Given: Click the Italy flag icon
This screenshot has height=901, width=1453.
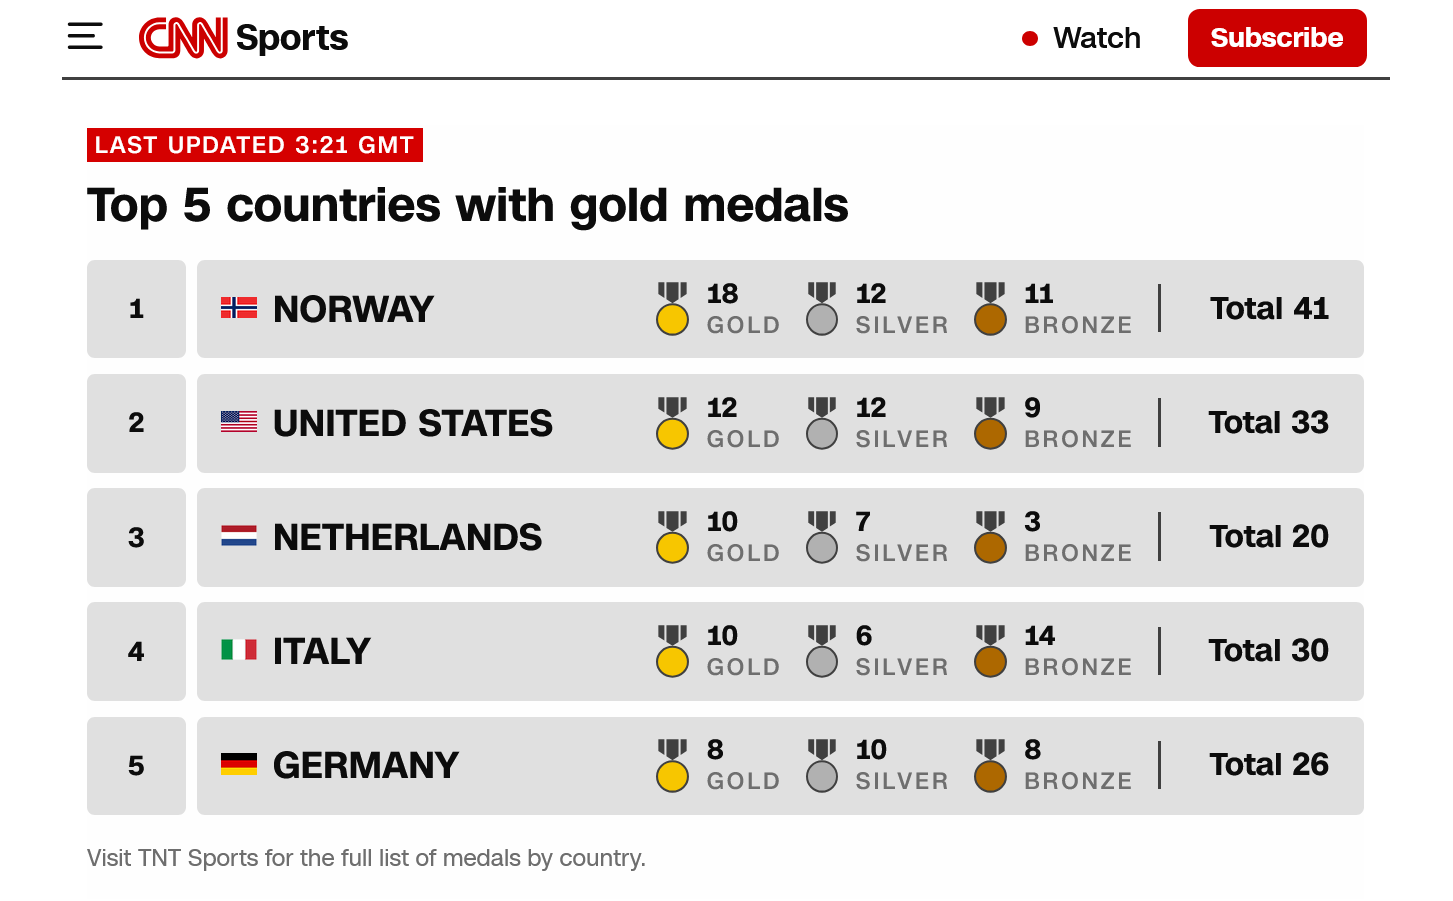Looking at the screenshot, I should coord(239,650).
